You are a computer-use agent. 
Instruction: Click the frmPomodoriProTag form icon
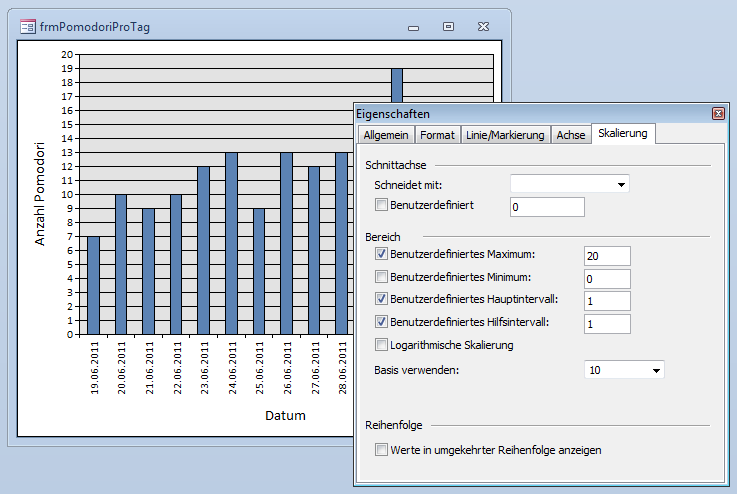[x=27, y=26]
